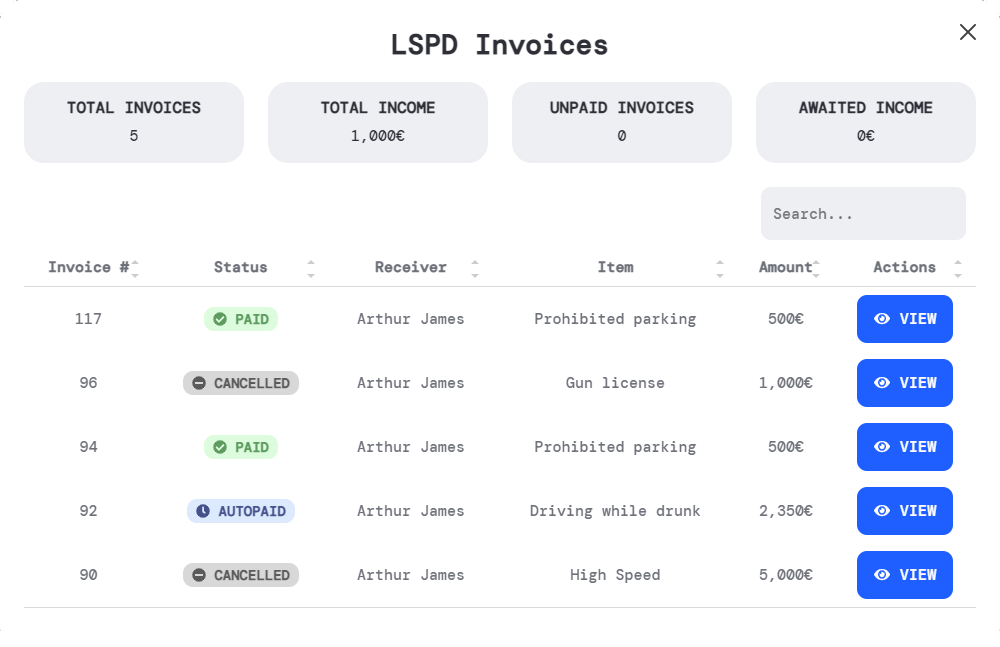1000x647 pixels.
Task: Sort by Receiver column sort arrows
Action: 475,268
